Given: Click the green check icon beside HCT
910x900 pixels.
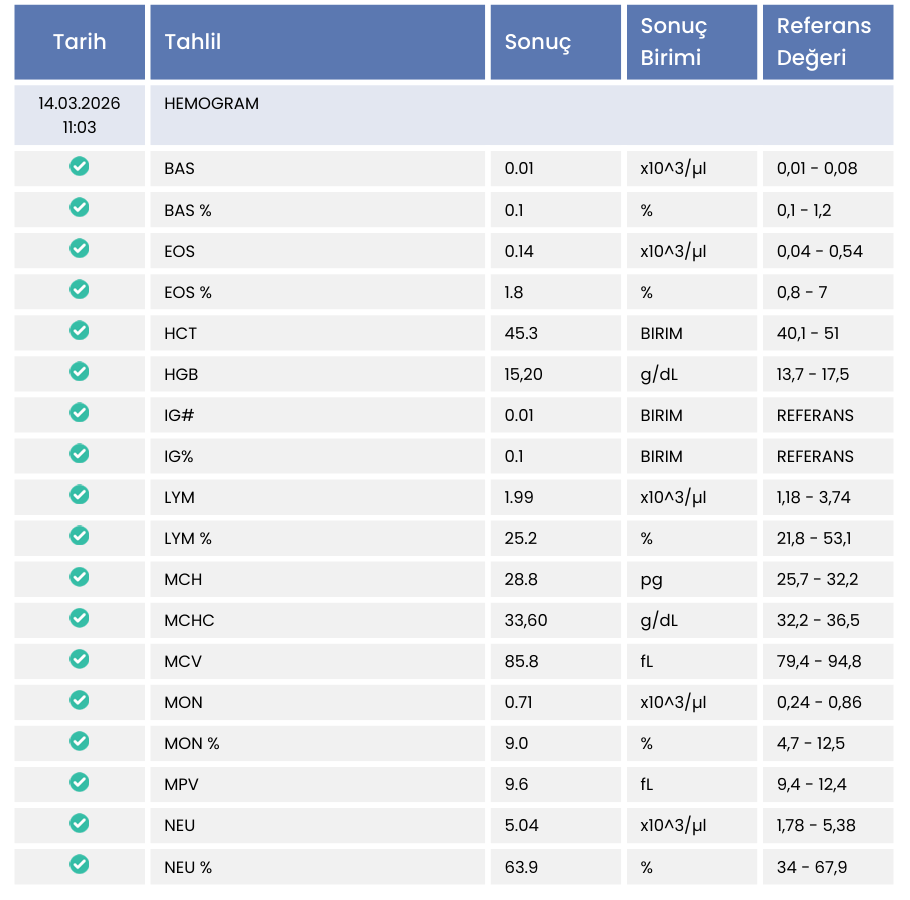Looking at the screenshot, I should 79,331.
